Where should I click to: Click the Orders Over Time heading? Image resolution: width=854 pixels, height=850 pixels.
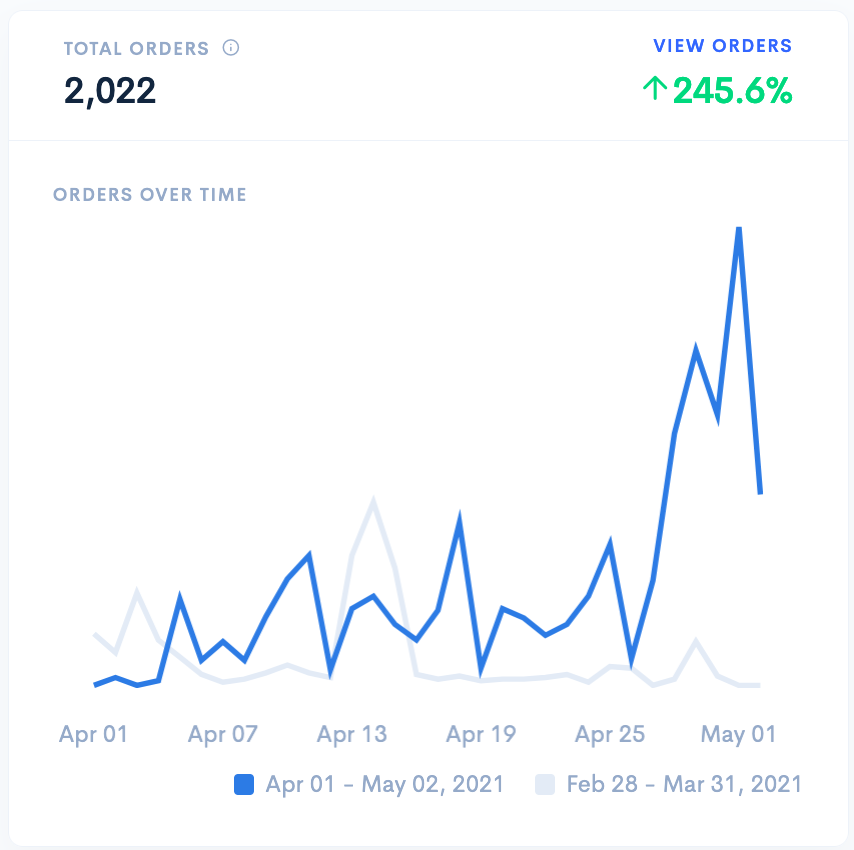click(150, 195)
